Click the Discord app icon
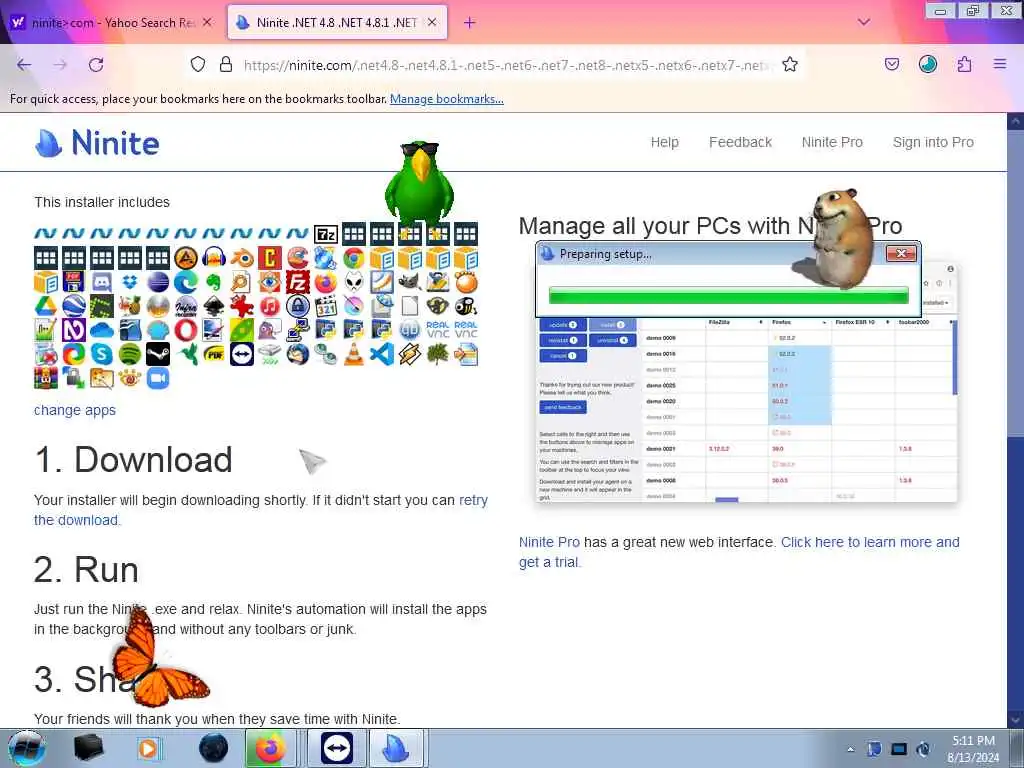This screenshot has width=1024, height=768. point(101,282)
